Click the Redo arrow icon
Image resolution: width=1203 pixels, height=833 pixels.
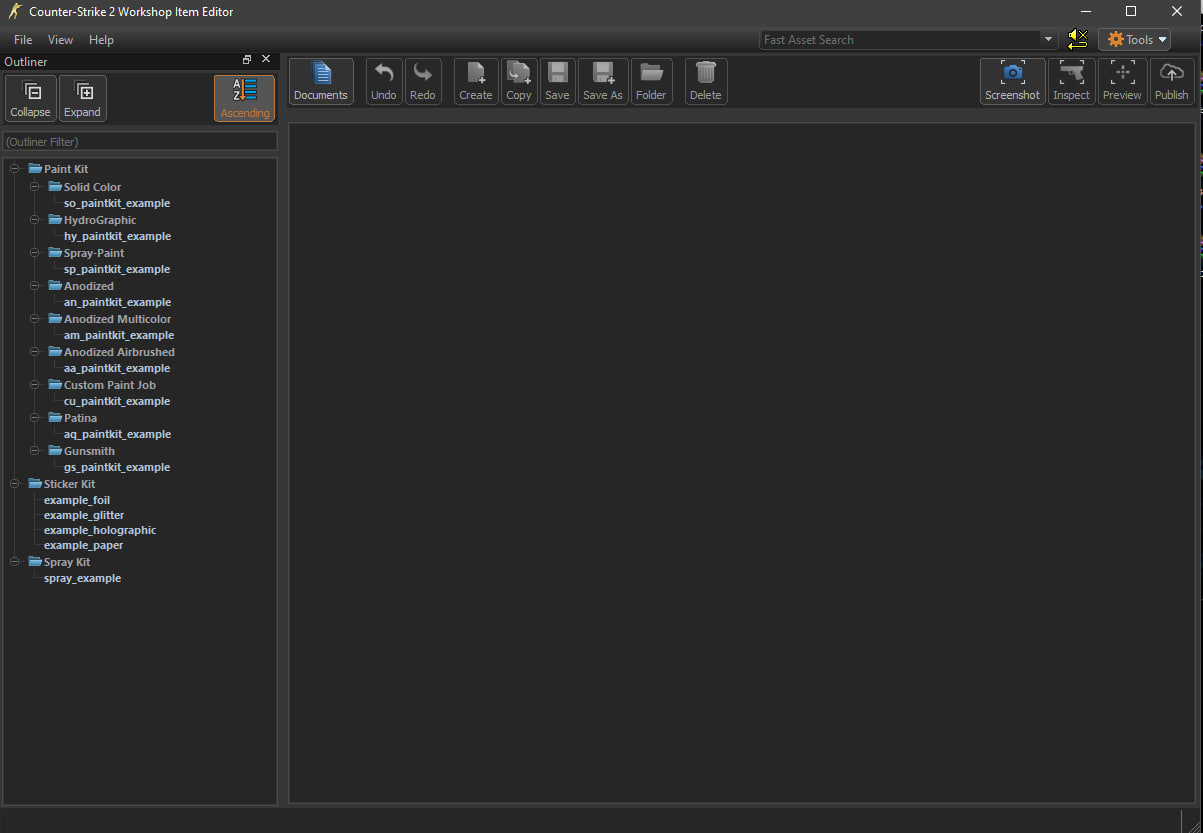coord(423,81)
